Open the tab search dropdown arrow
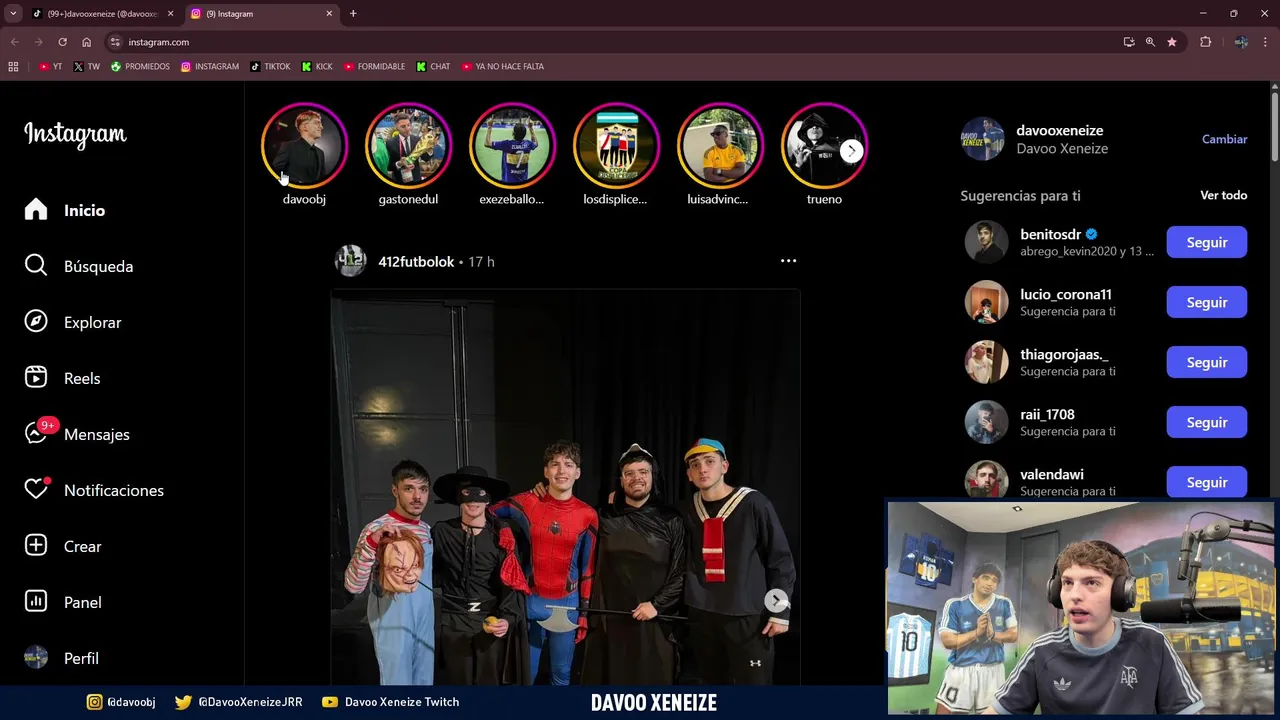Viewport: 1280px width, 720px height. point(13,14)
